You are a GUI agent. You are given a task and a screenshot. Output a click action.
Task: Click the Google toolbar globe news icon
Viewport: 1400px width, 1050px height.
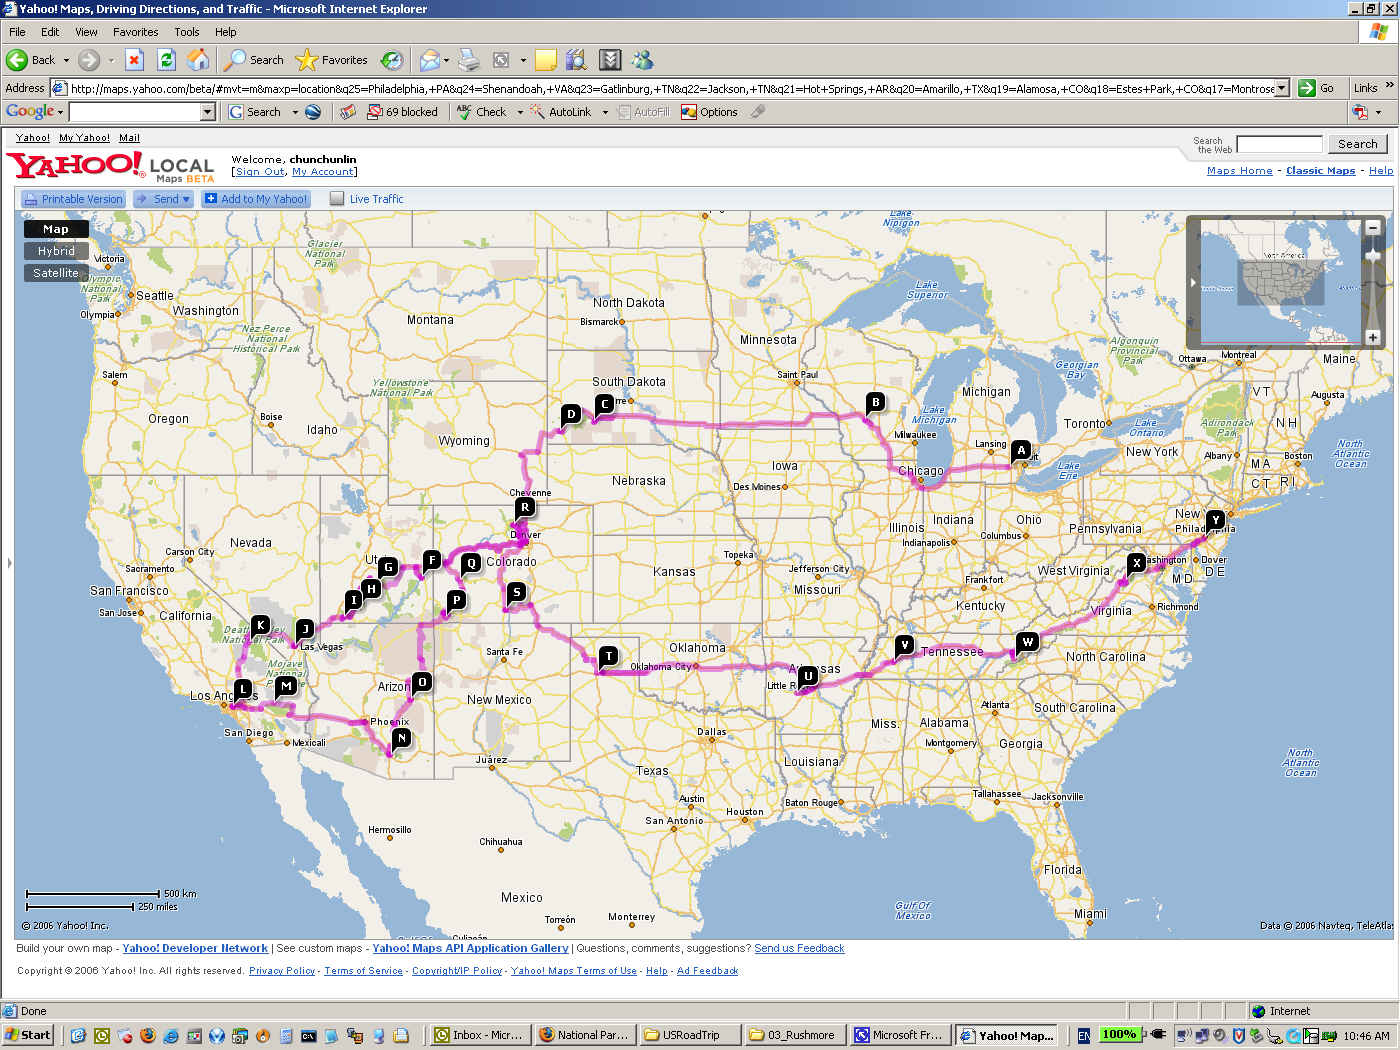[x=313, y=112]
